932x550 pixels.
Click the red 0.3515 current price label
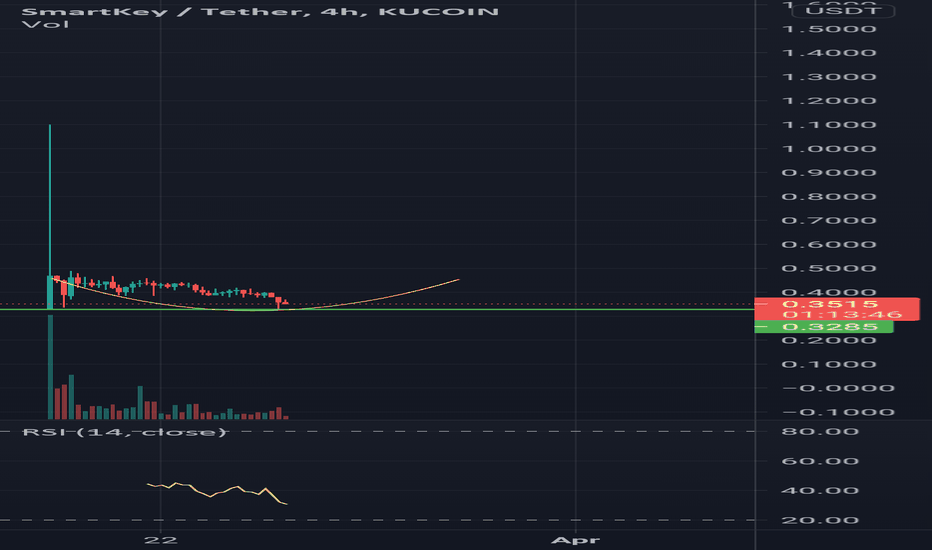pos(830,304)
